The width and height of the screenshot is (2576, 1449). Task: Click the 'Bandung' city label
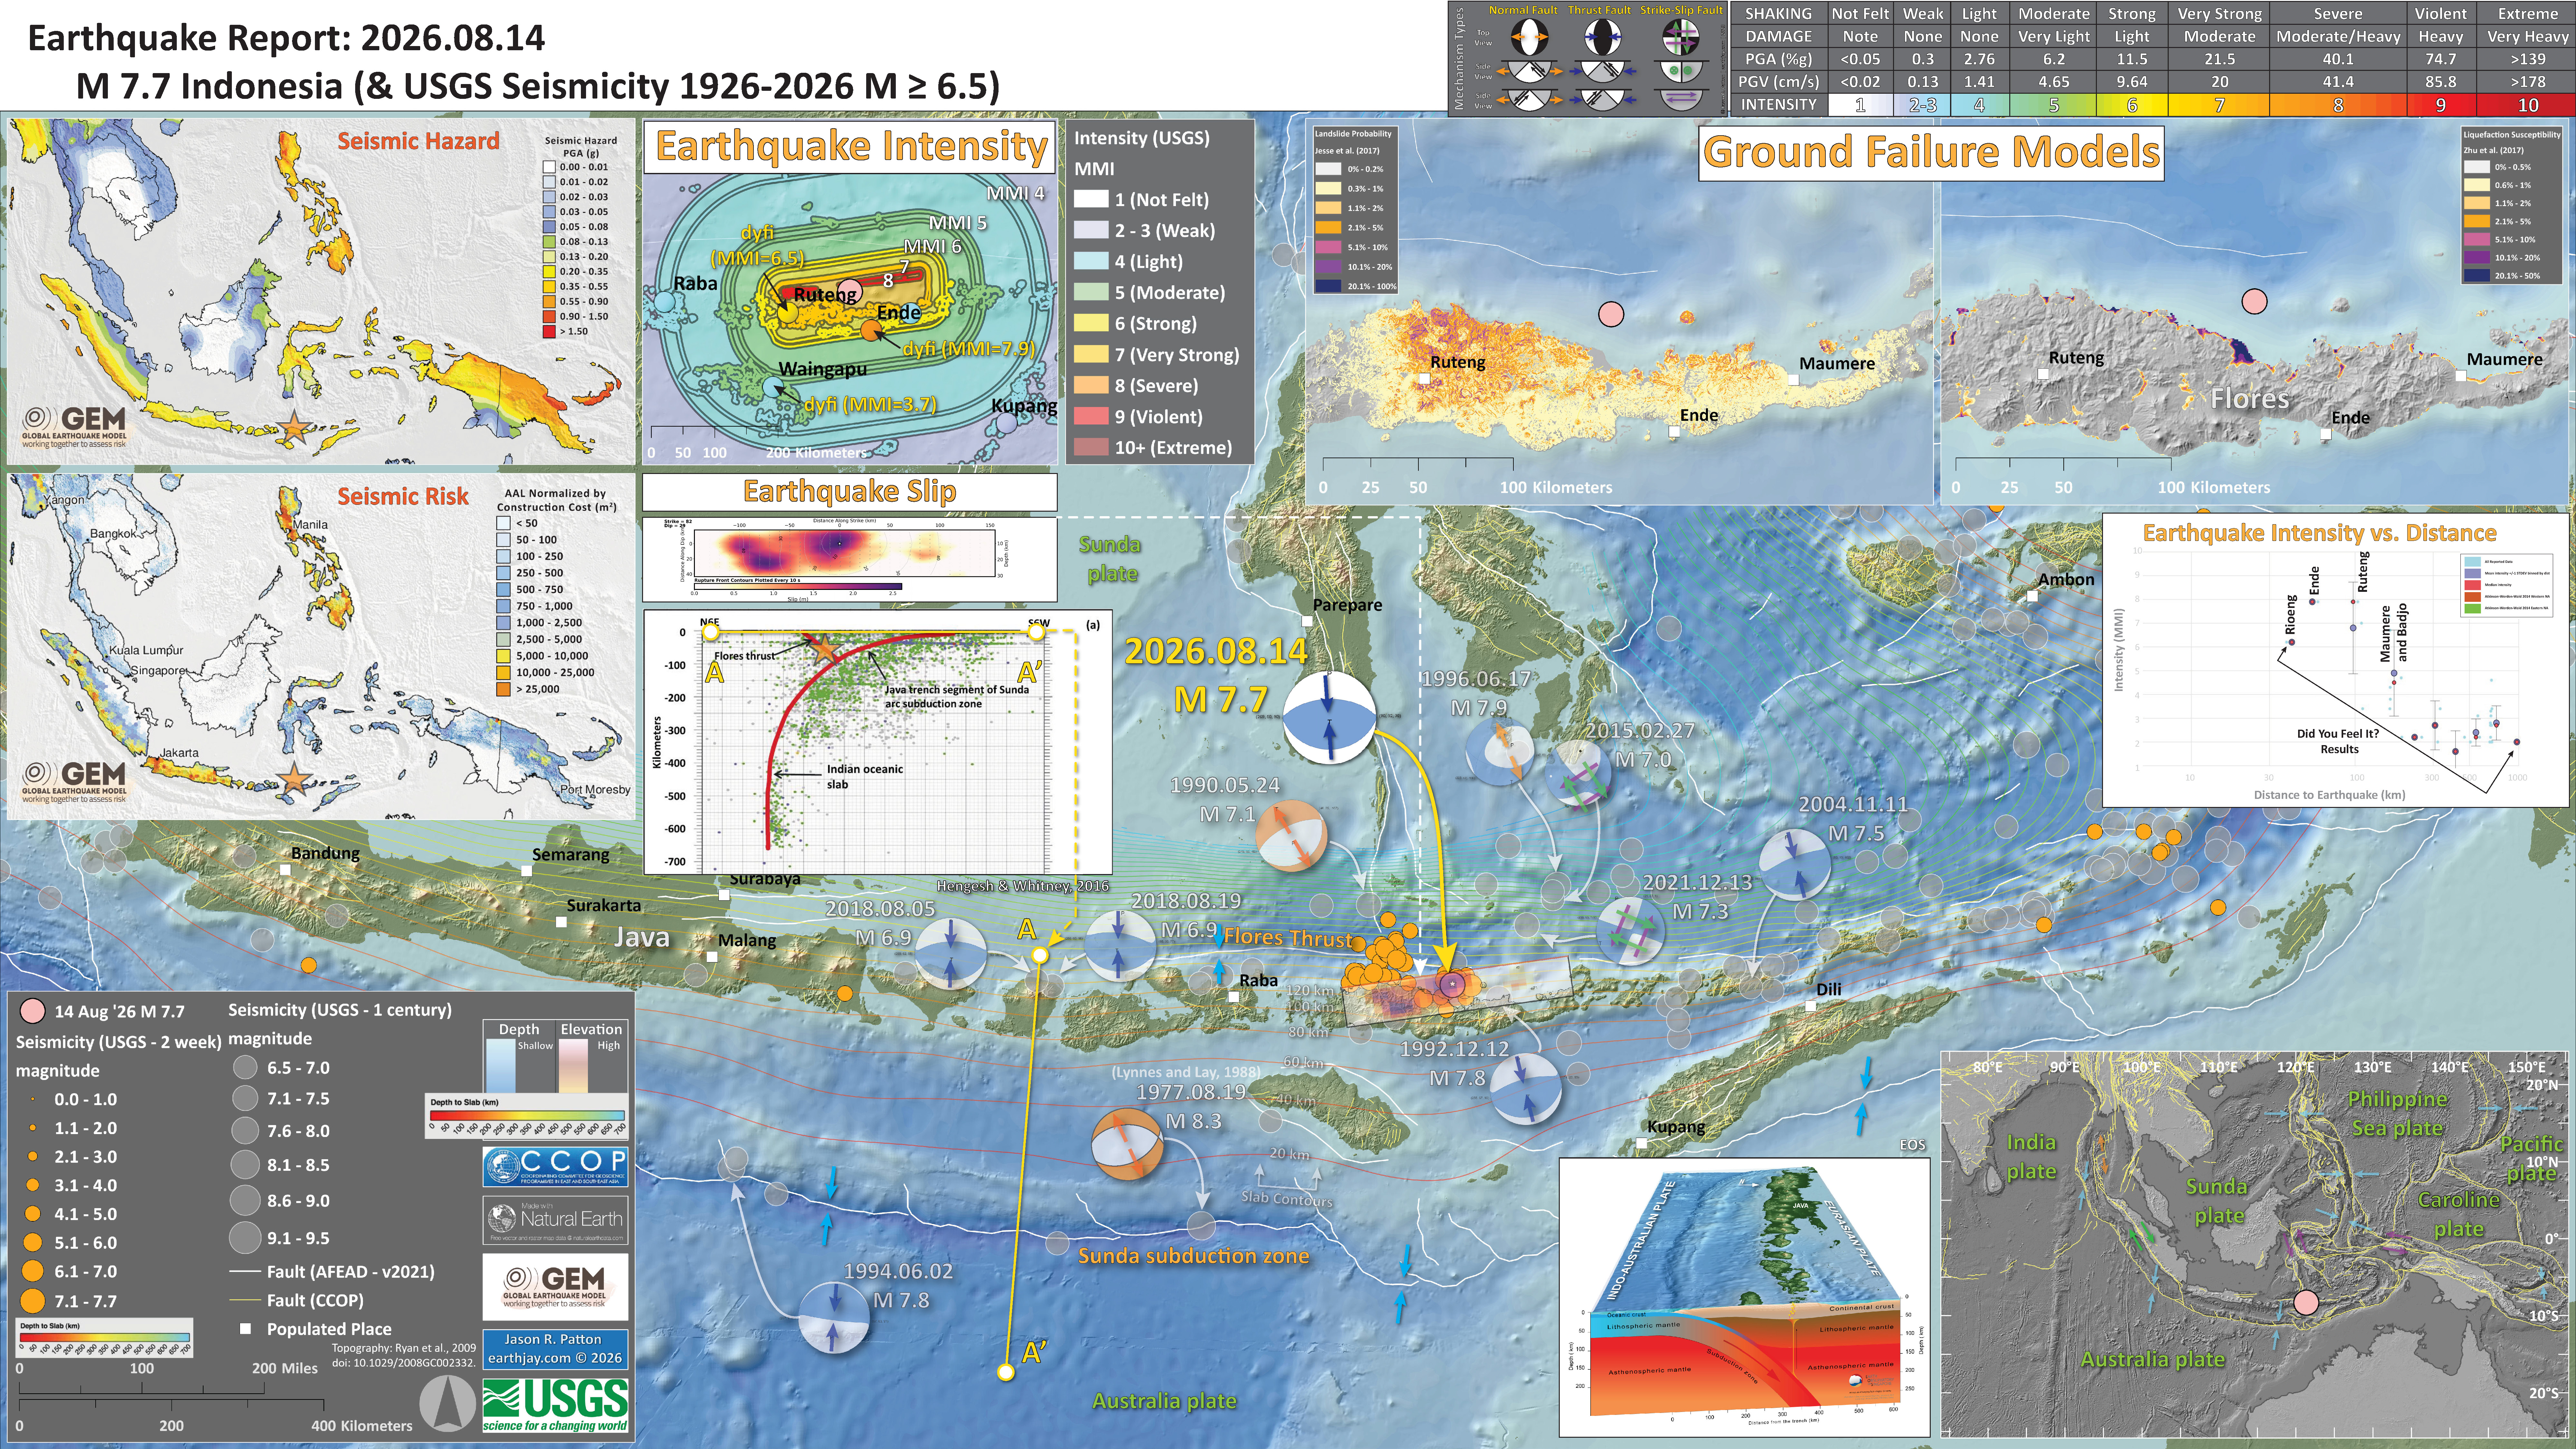[325, 853]
